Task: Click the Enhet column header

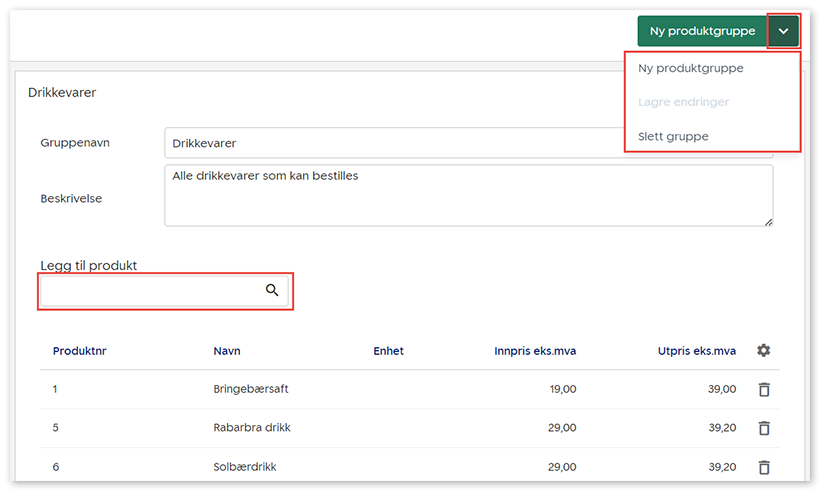Action: pos(388,351)
